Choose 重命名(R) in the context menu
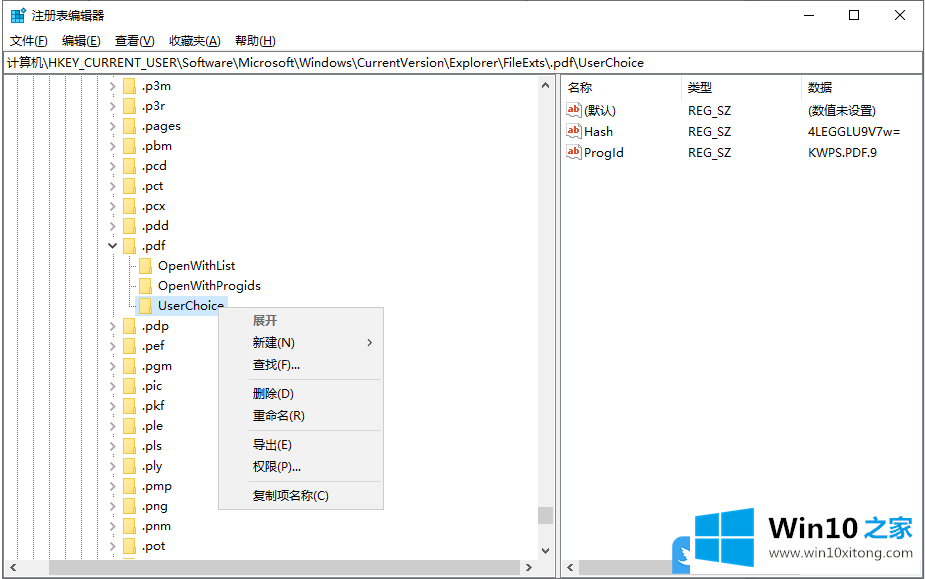The image size is (925, 579). click(x=301, y=416)
